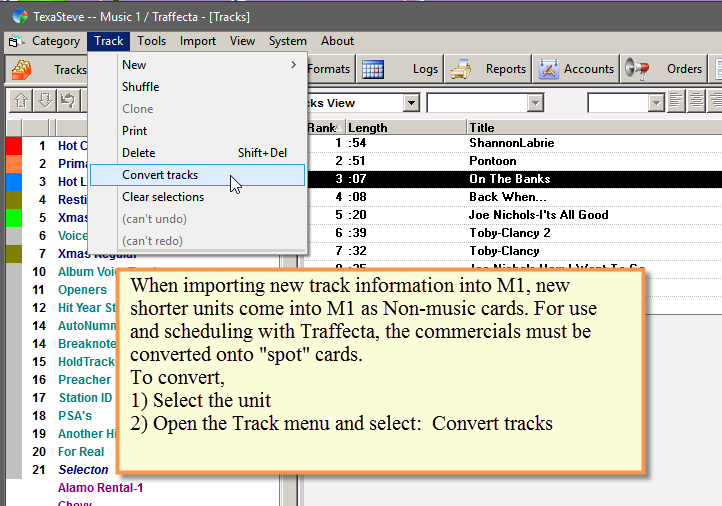Open the rightmost combo box dropdown
The height and width of the screenshot is (506, 722).
tap(655, 103)
